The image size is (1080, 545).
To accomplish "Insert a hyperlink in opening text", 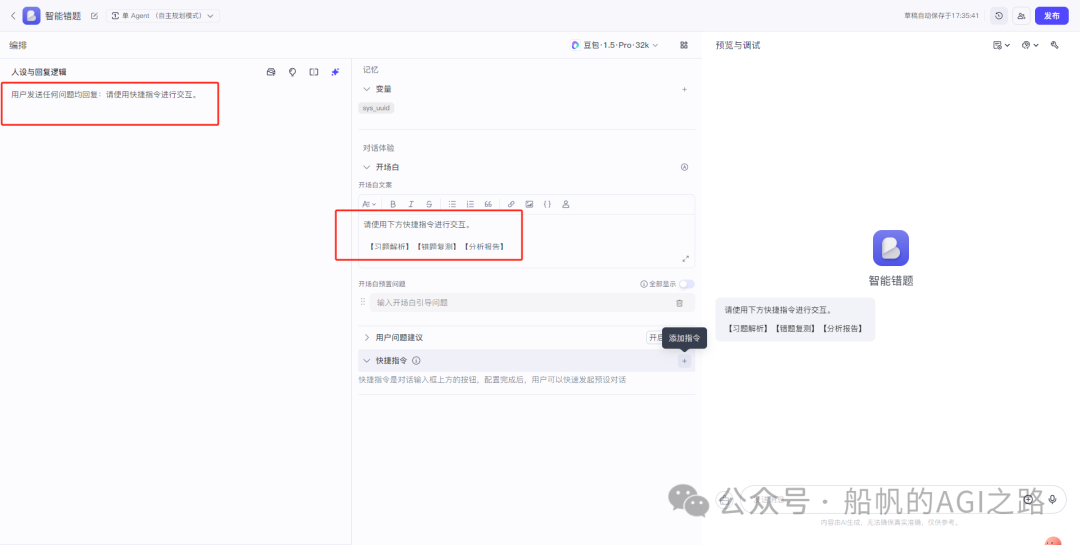I will [x=511, y=204].
